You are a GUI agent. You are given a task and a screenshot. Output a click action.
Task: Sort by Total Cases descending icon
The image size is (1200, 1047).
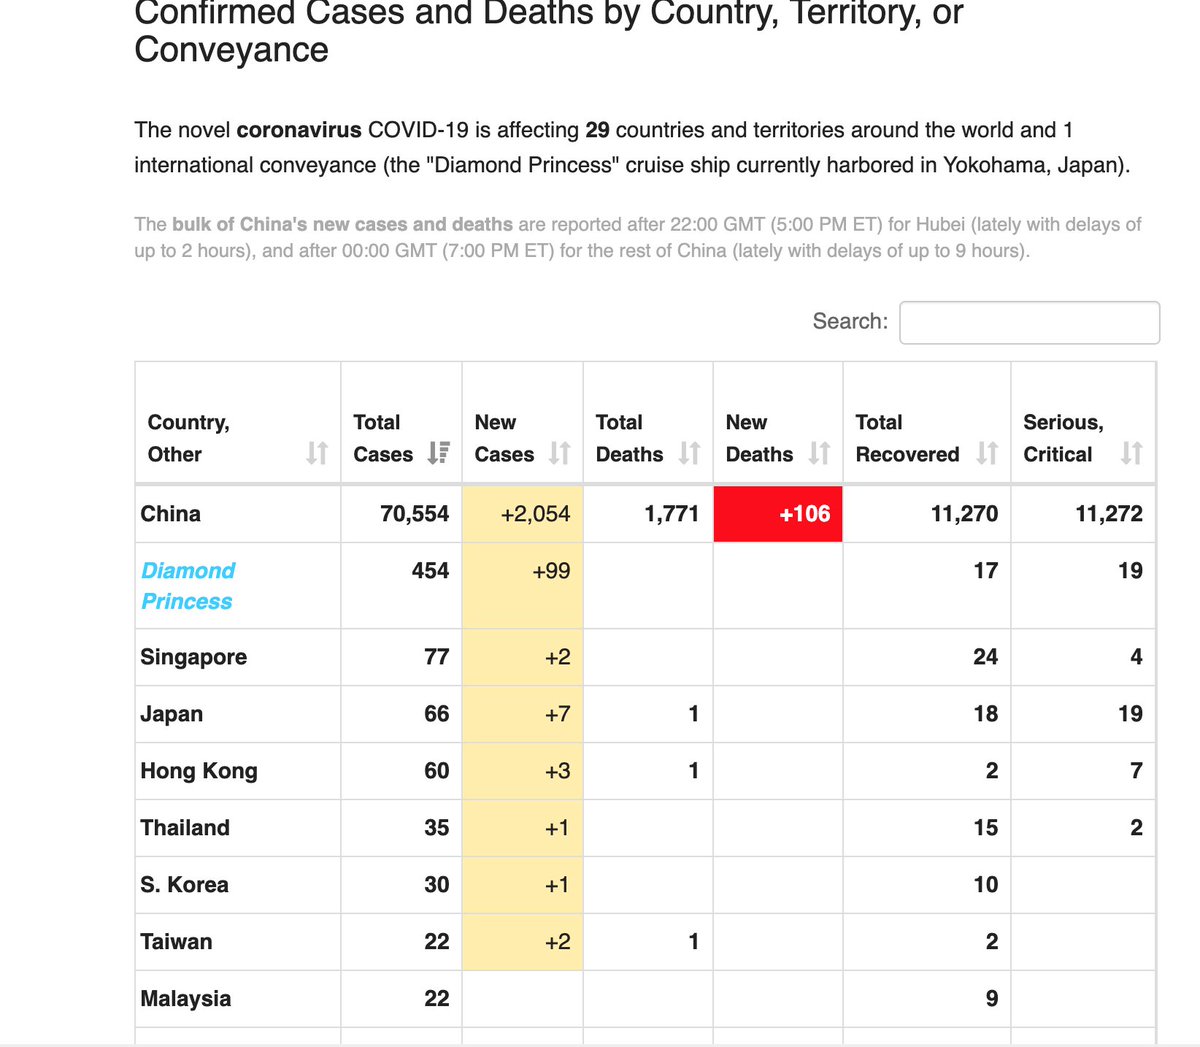(x=438, y=454)
